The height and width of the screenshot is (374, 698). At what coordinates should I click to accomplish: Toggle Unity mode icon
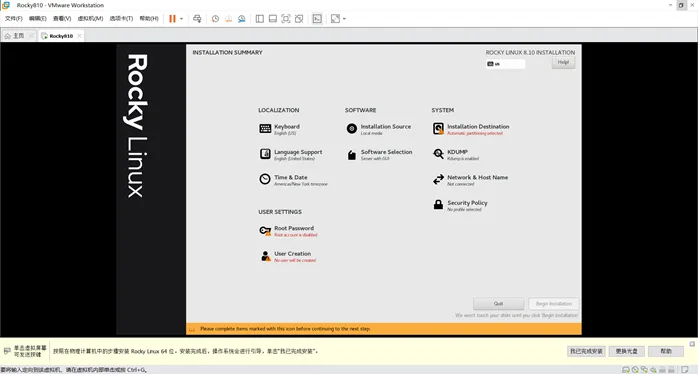(299, 19)
